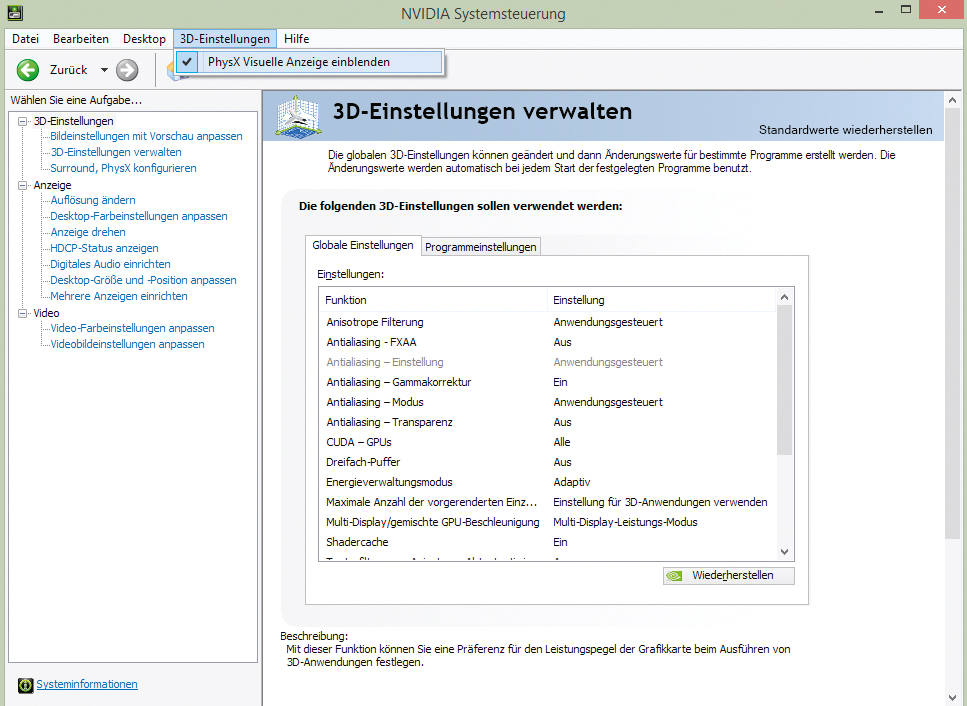The height and width of the screenshot is (706, 967).
Task: Collapse the 3D-Einstellungen tree node
Action: pyautogui.click(x=23, y=121)
